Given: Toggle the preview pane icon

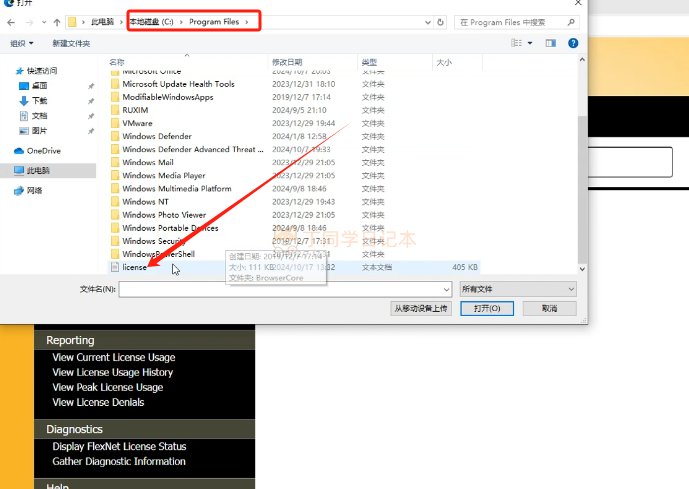Looking at the screenshot, I should coord(551,43).
